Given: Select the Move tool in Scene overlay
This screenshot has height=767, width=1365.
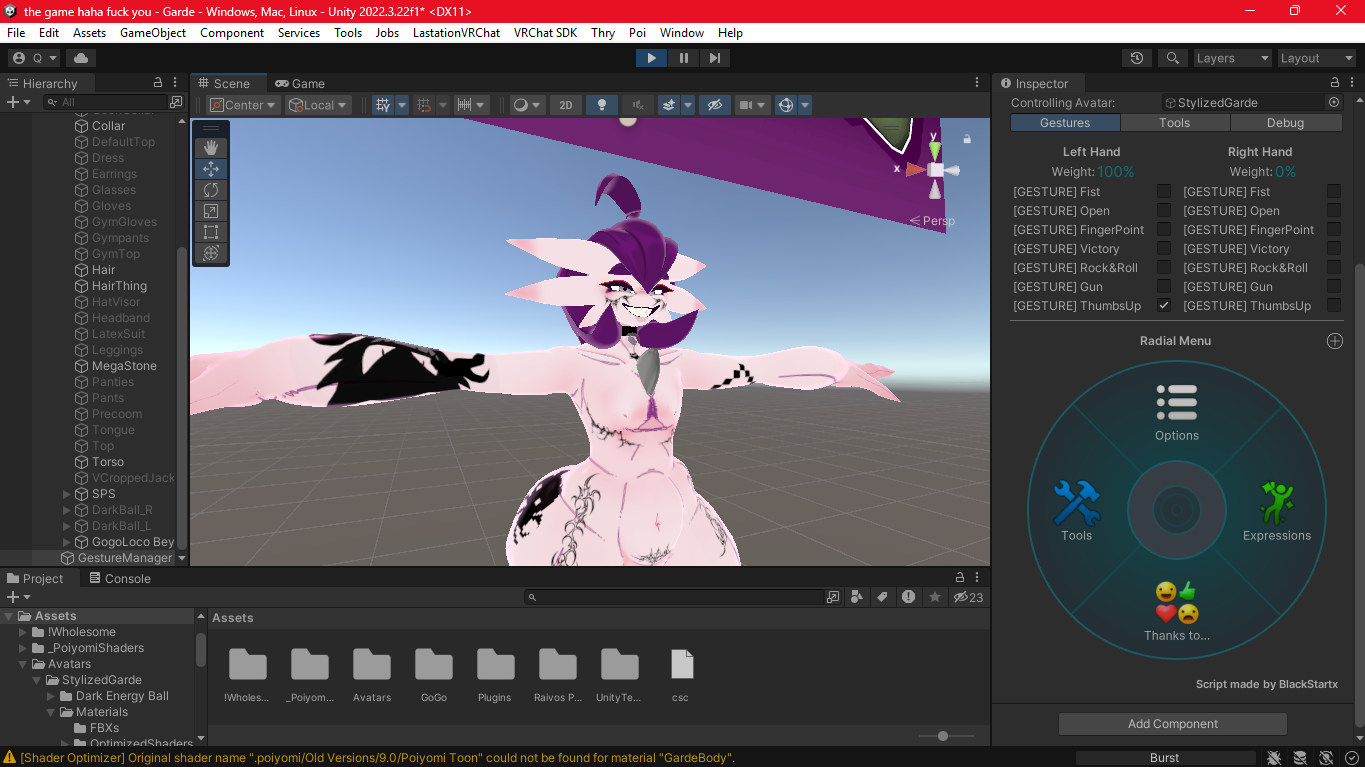Looking at the screenshot, I should (x=211, y=169).
